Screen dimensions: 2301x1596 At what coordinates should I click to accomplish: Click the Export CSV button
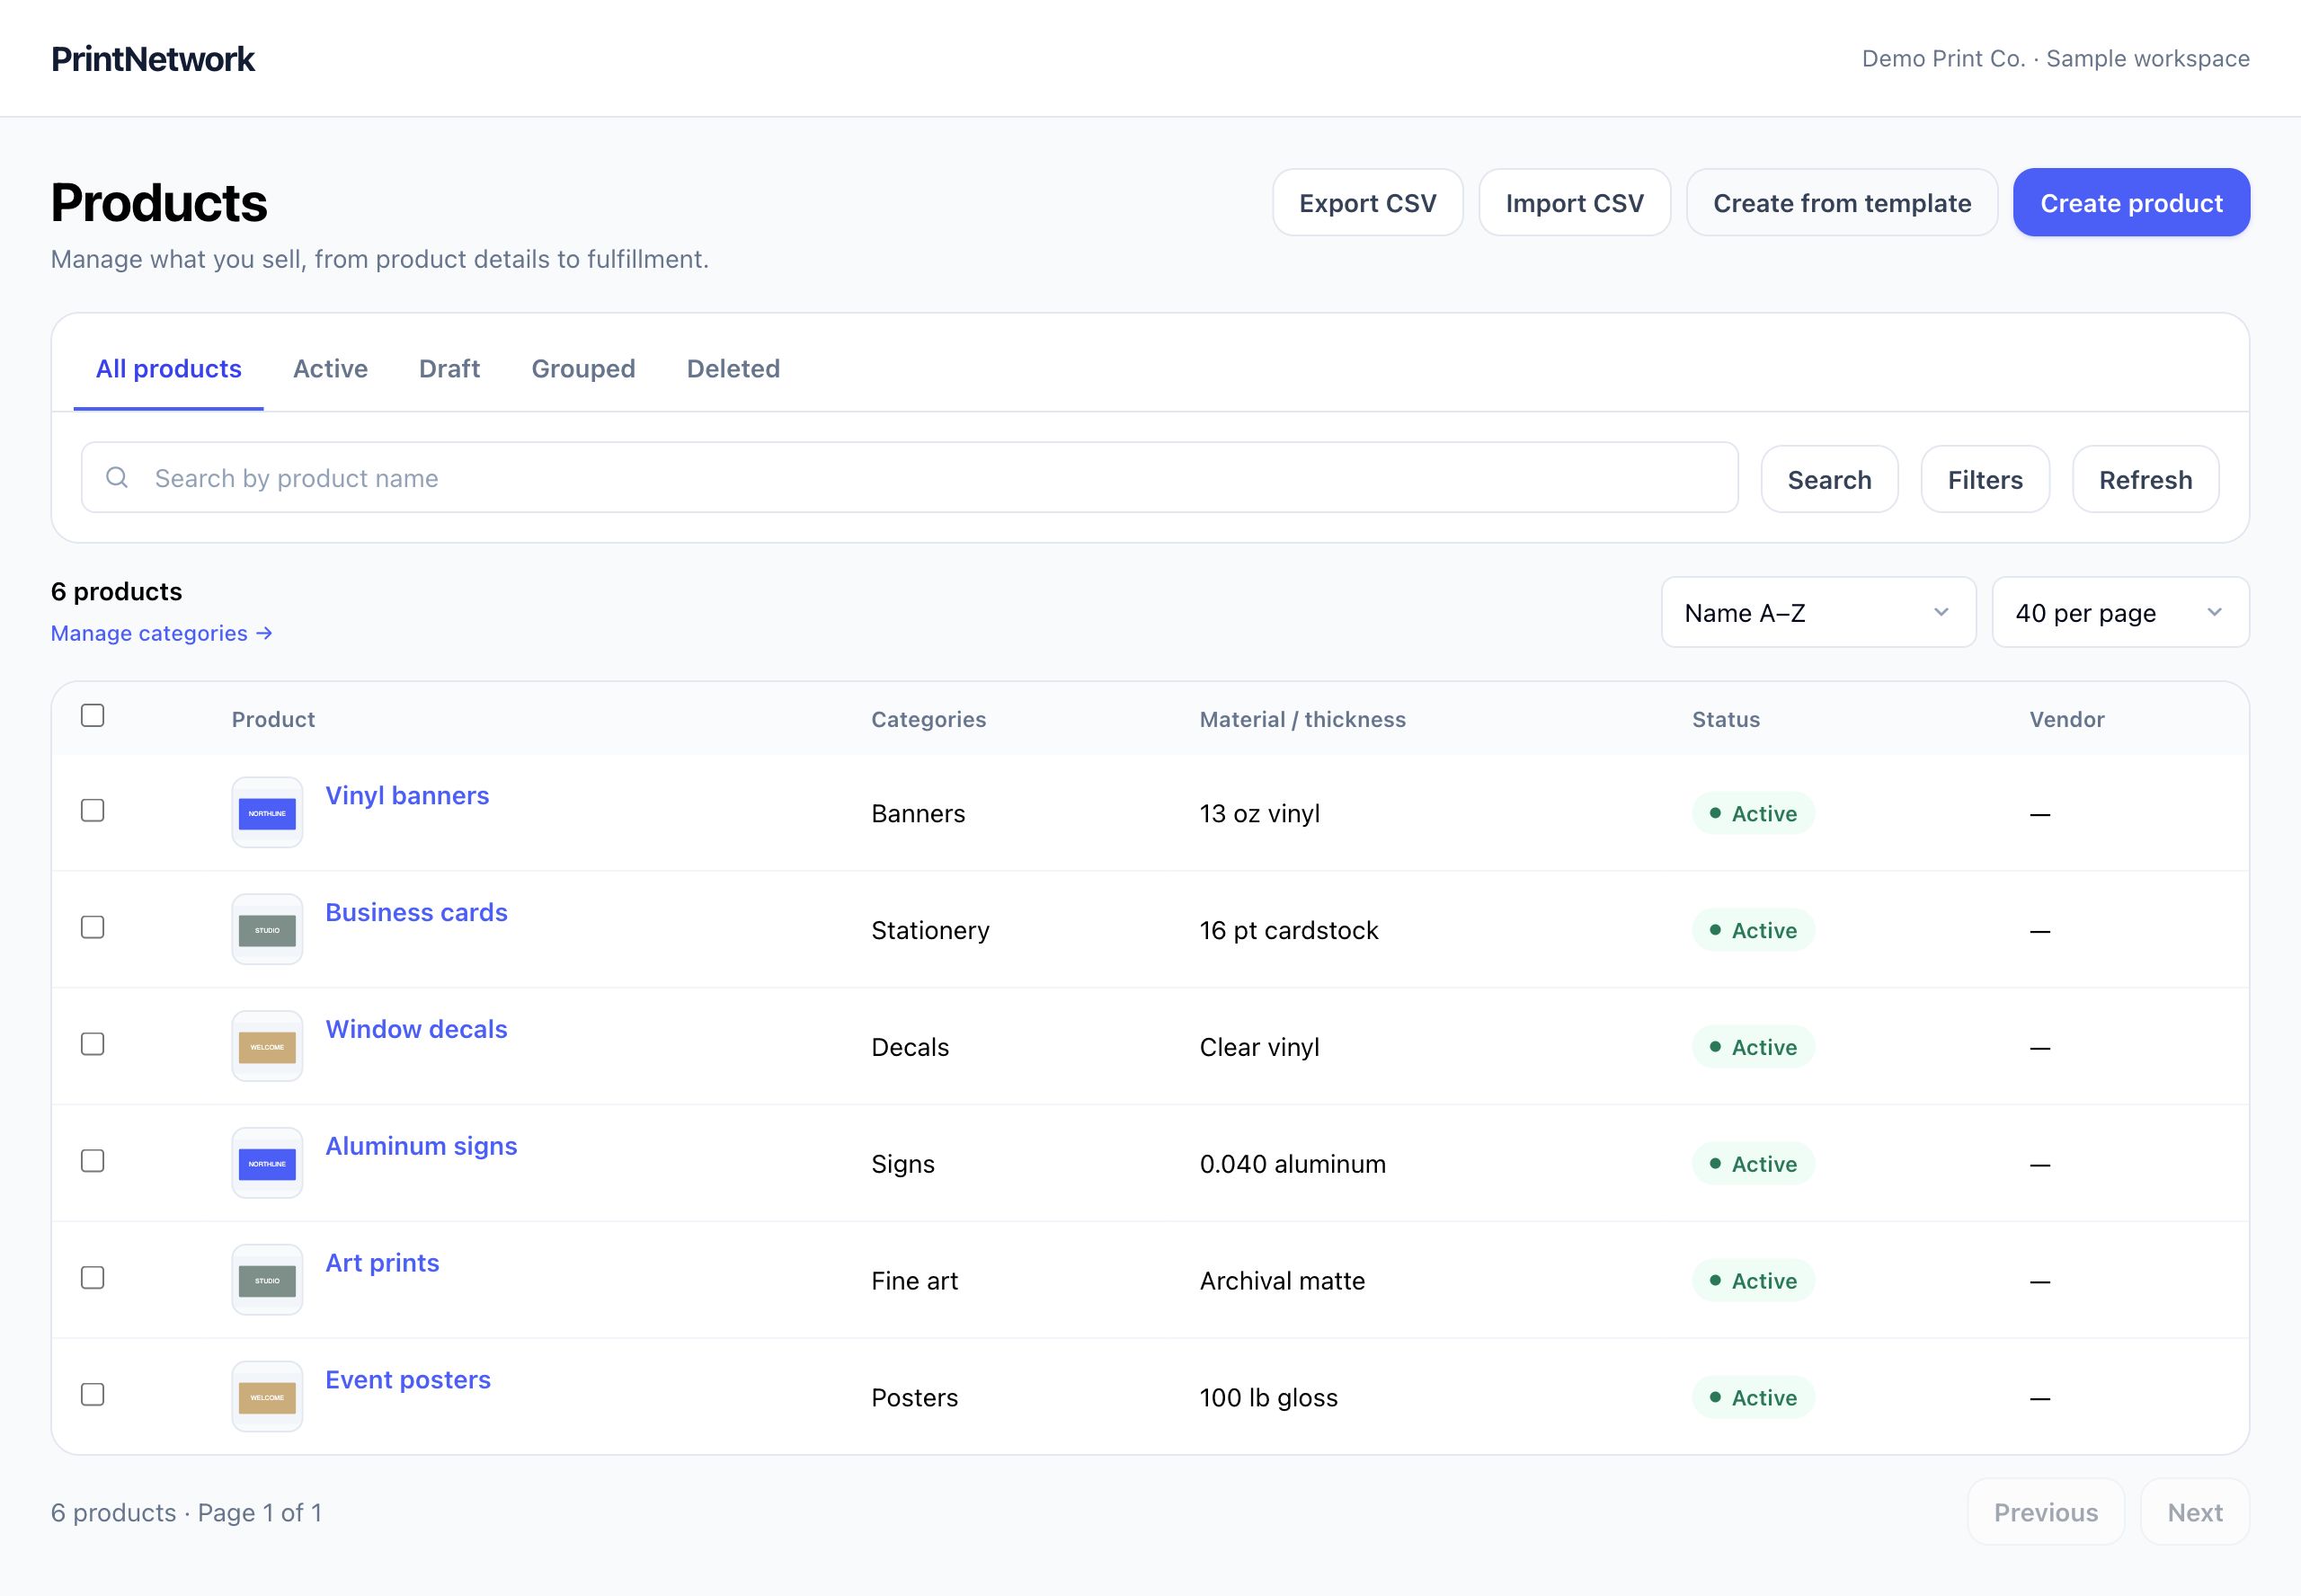[x=1367, y=203]
